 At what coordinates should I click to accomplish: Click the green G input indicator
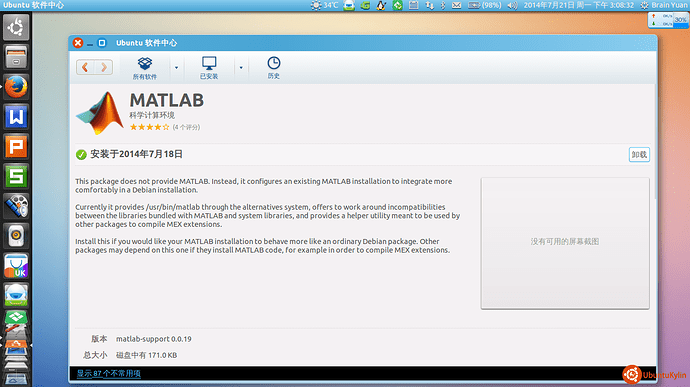tap(365, 5)
